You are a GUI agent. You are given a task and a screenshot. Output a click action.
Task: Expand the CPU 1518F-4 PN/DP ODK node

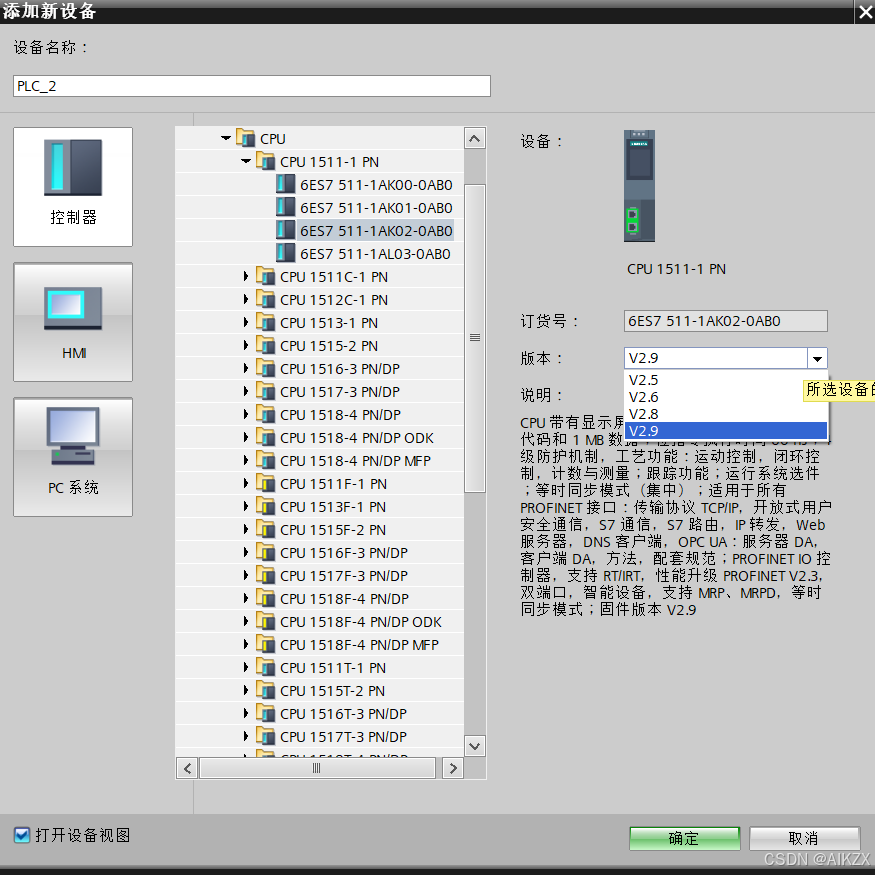(x=246, y=621)
